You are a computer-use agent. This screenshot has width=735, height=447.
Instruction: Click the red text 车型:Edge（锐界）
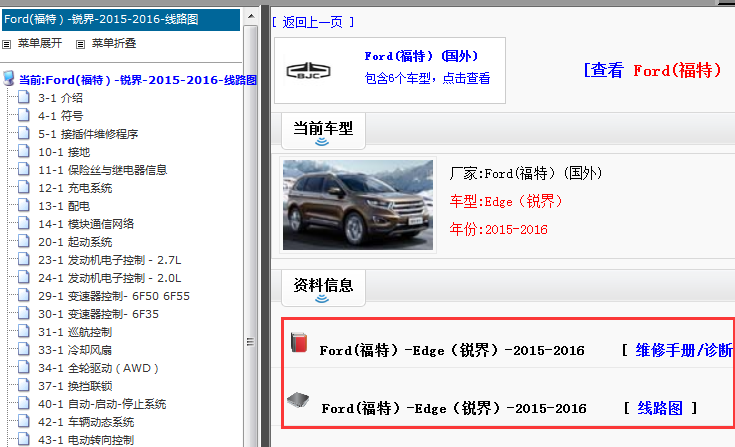(x=506, y=201)
